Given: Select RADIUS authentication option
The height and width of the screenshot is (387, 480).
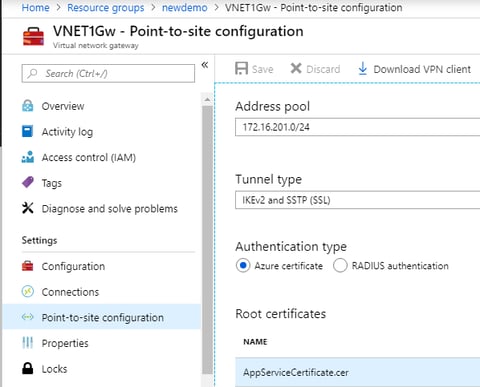Looking at the screenshot, I should [340, 266].
